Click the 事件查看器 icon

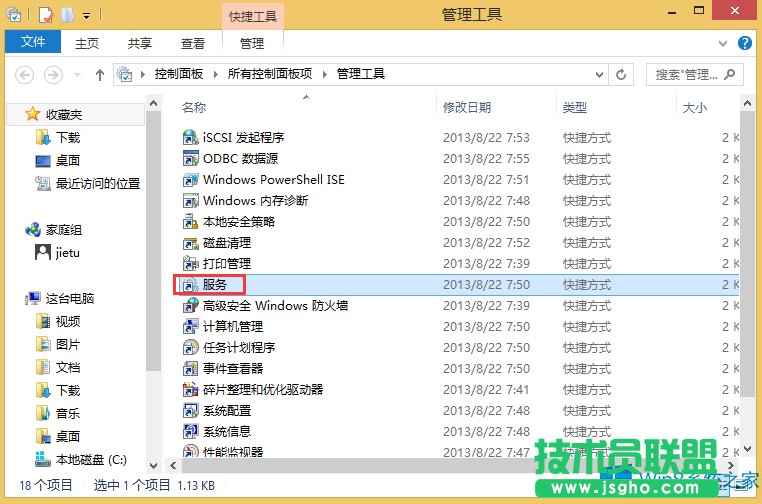click(190, 368)
